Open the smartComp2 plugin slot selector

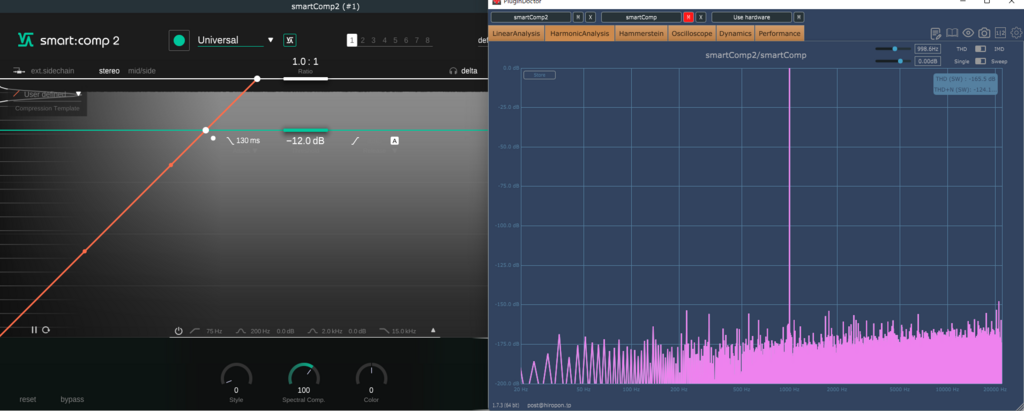coord(531,17)
